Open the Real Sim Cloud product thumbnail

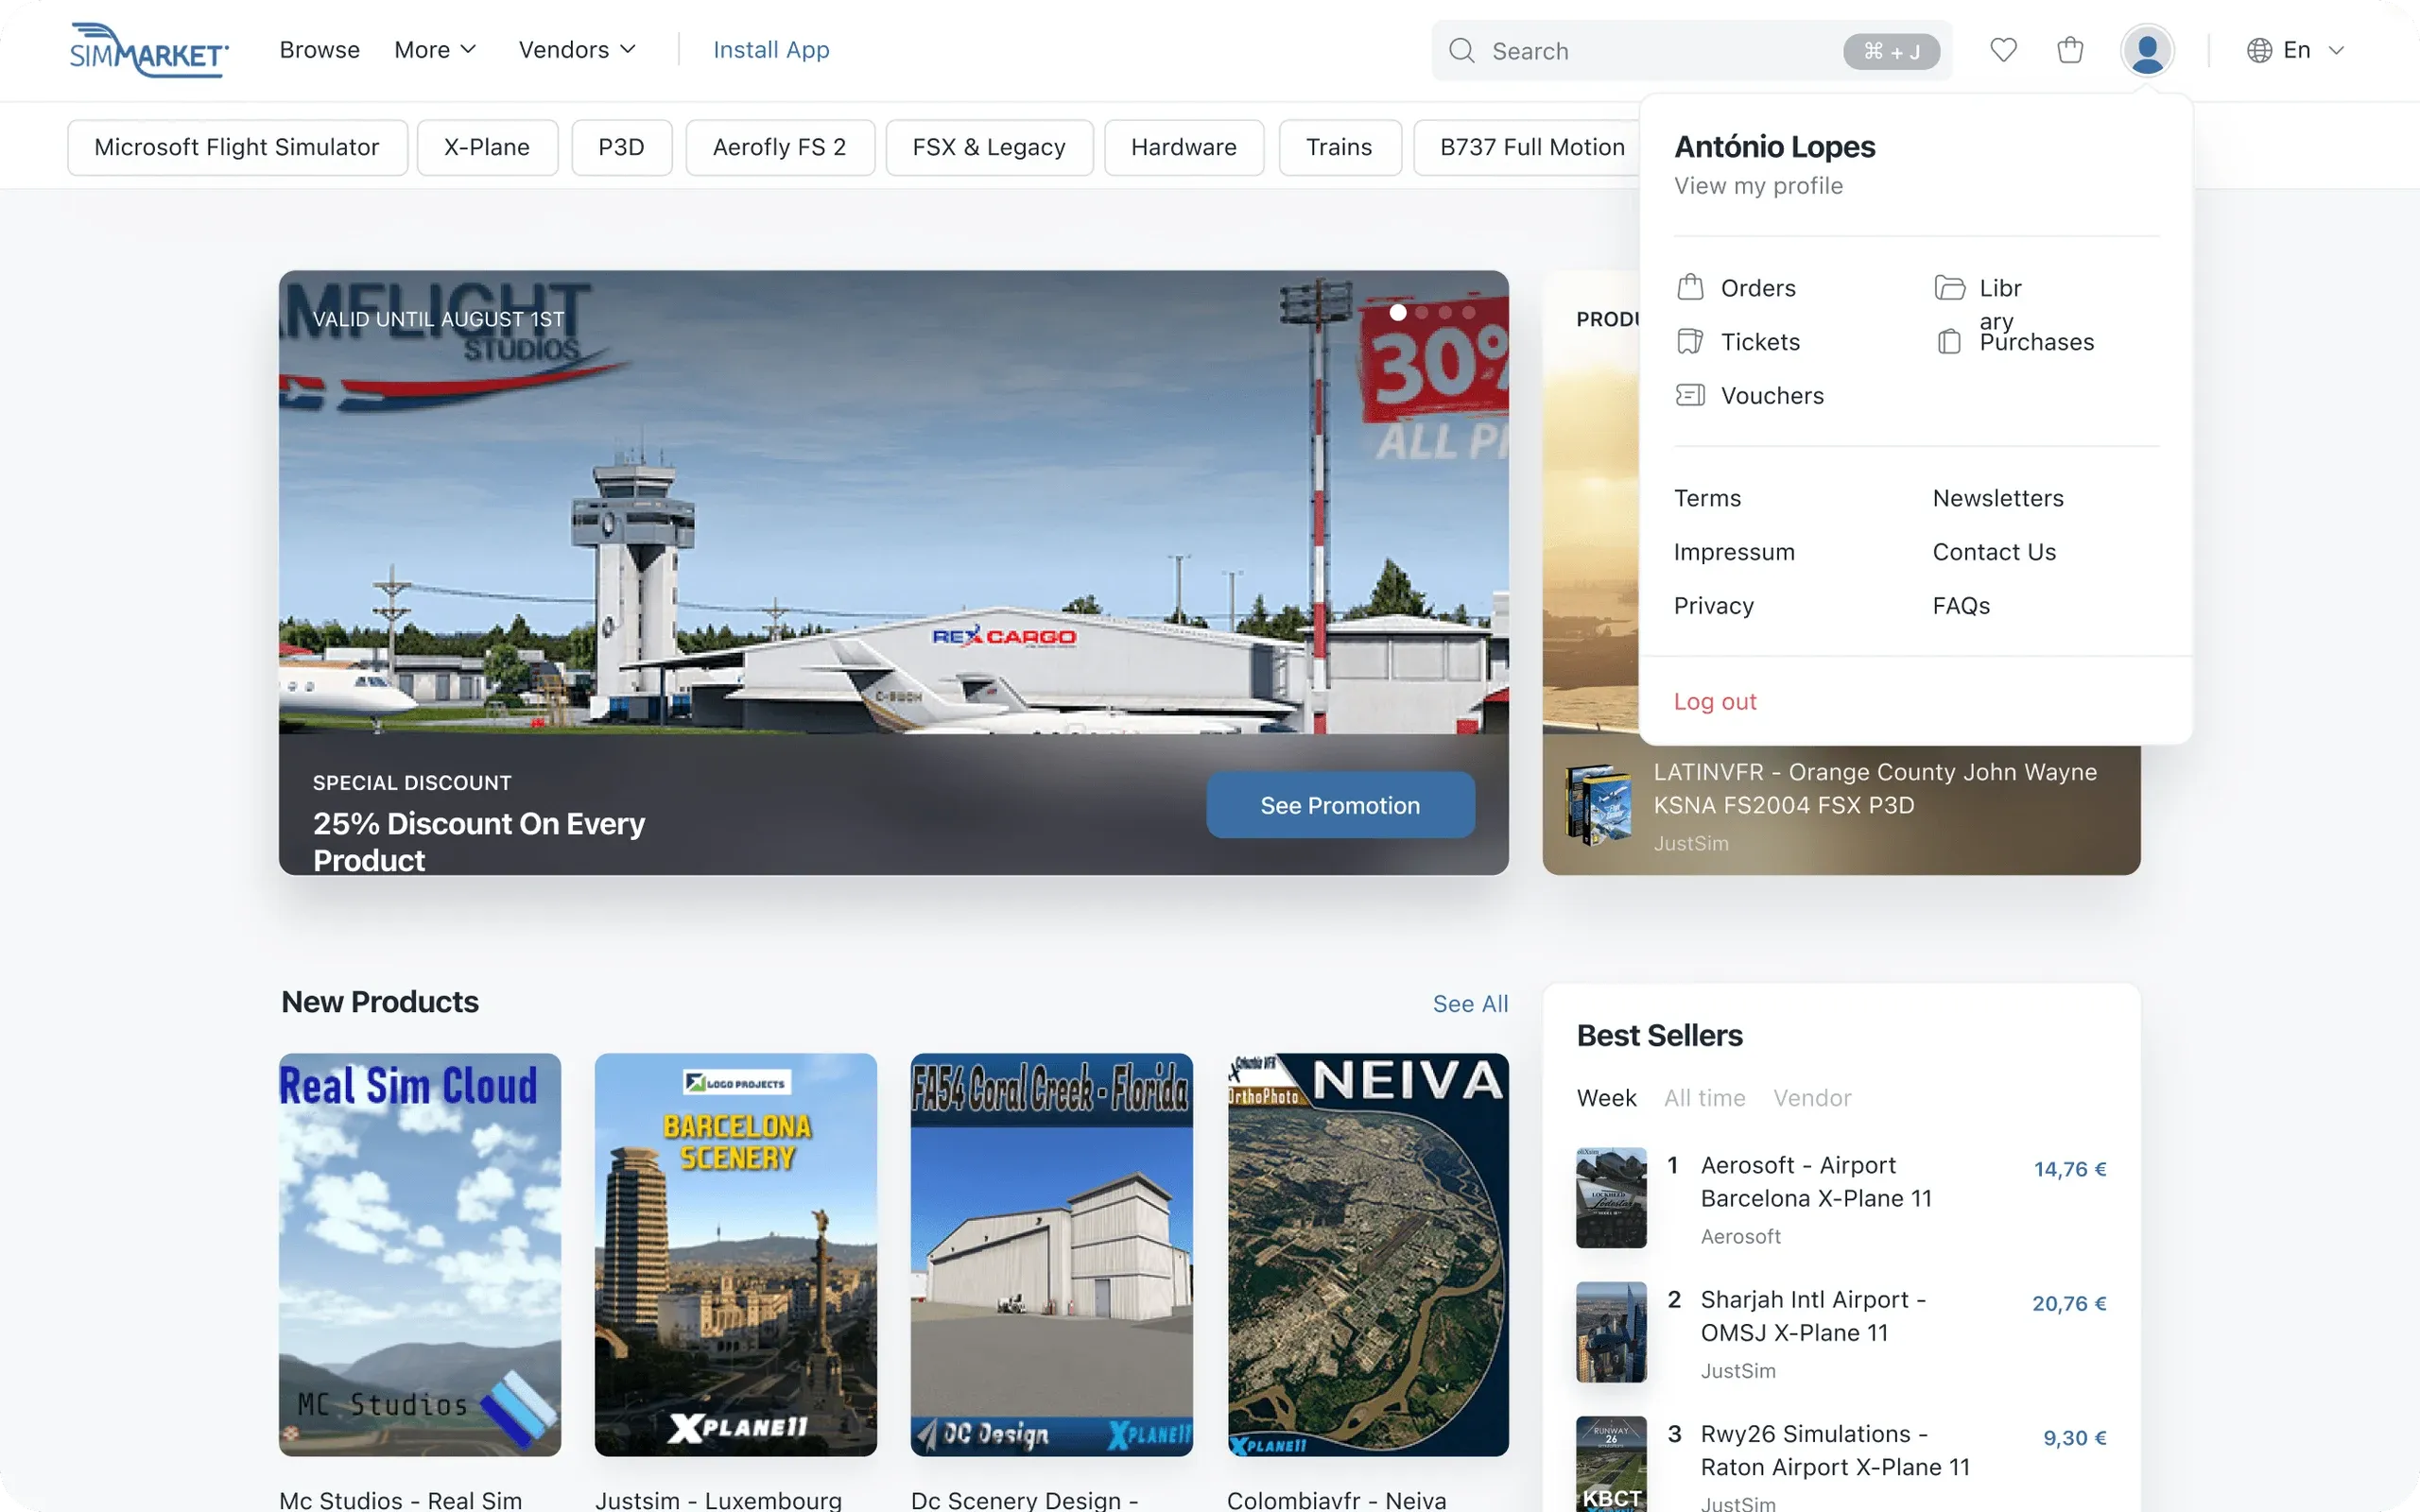[x=420, y=1254]
